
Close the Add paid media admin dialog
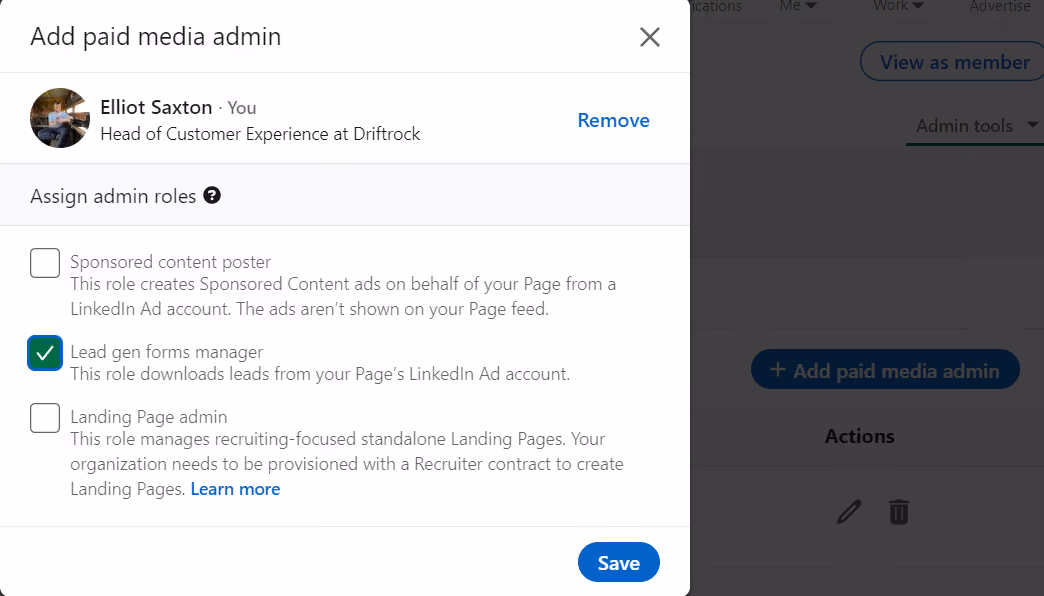pyautogui.click(x=649, y=37)
